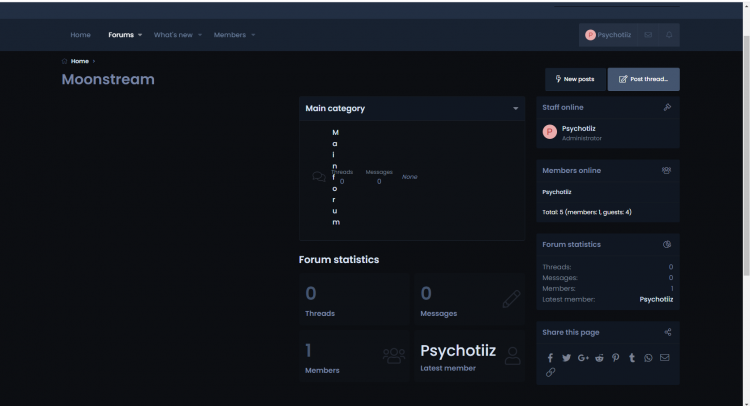This screenshot has height=406, width=750.
Task: Open the conversations envelope icon
Action: [x=648, y=35]
